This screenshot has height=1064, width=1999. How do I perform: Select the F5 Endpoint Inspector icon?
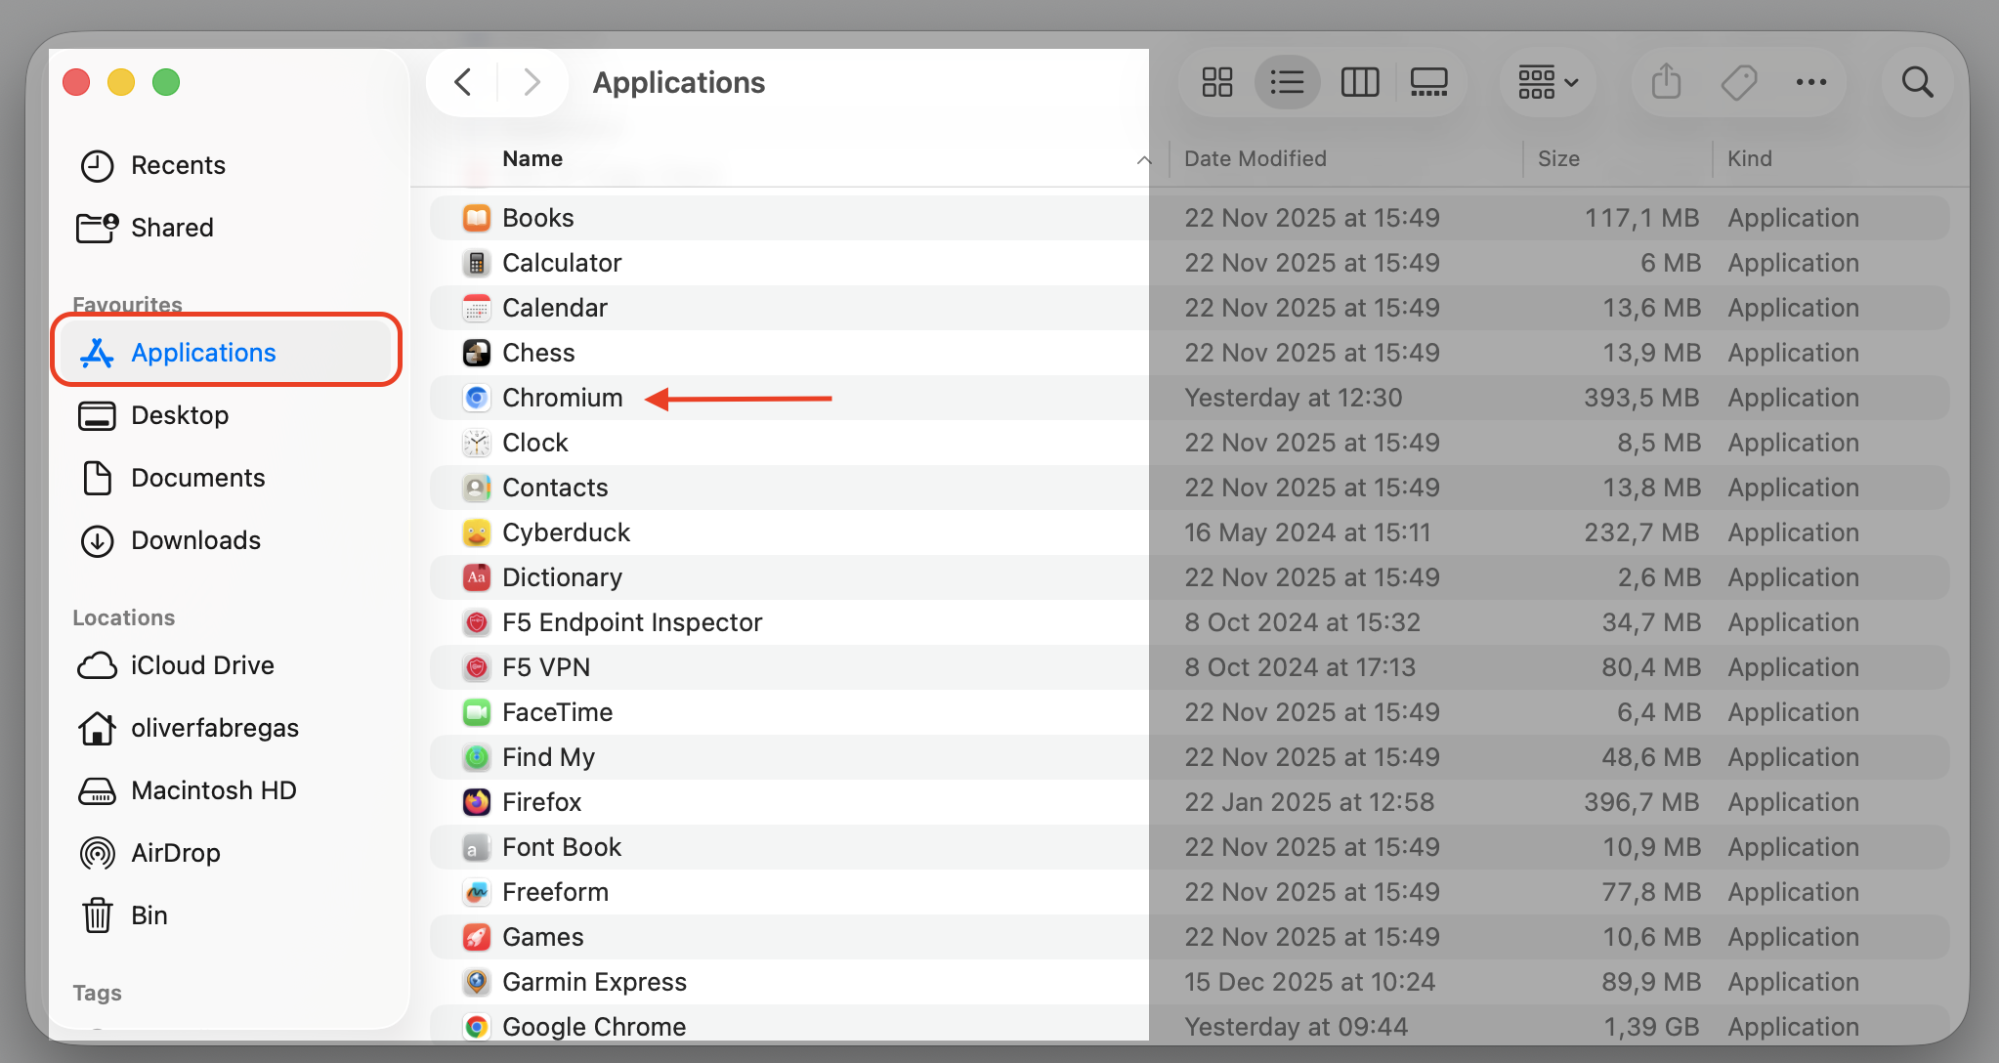(477, 622)
